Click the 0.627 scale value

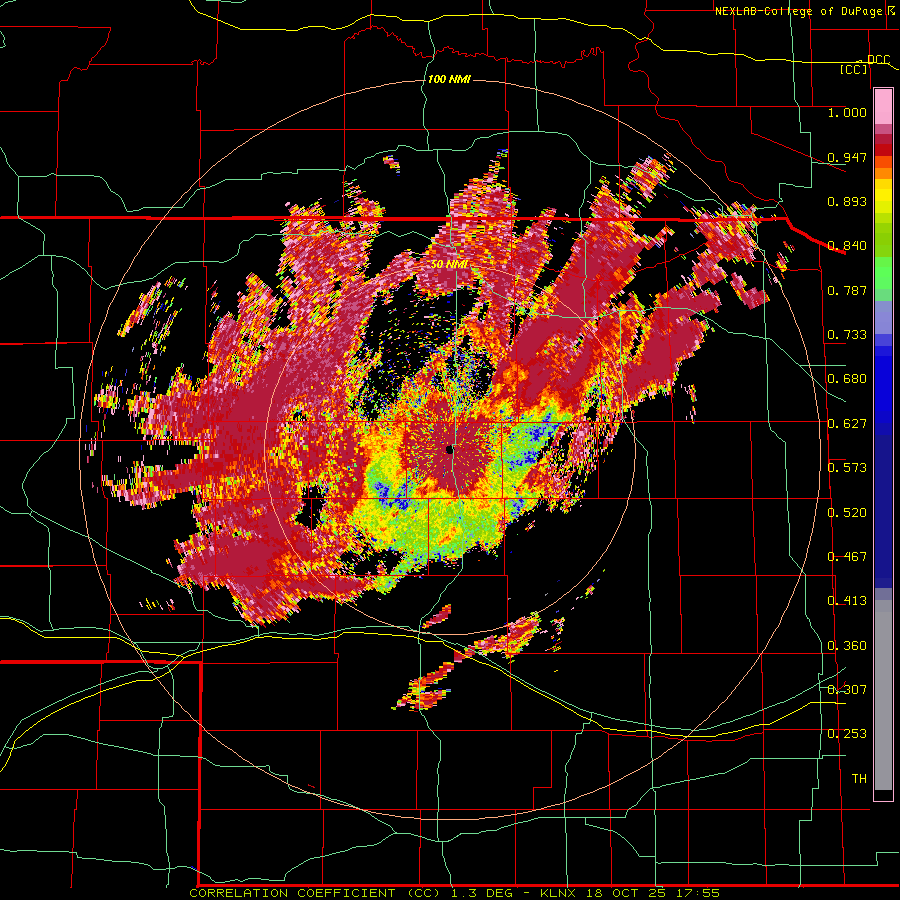point(847,424)
